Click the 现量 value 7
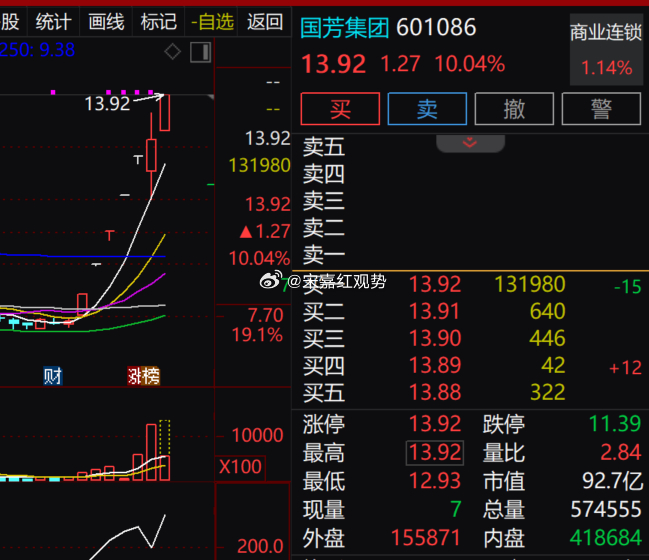 click(456, 510)
